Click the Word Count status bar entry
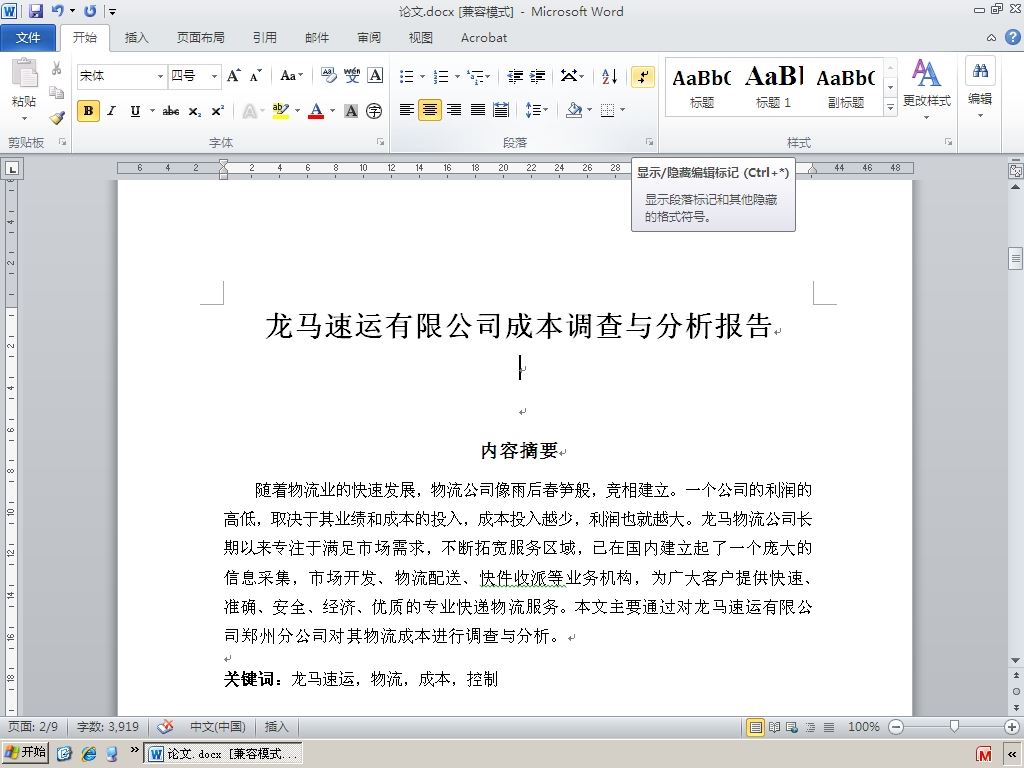Image resolution: width=1024 pixels, height=768 pixels. (x=108, y=727)
